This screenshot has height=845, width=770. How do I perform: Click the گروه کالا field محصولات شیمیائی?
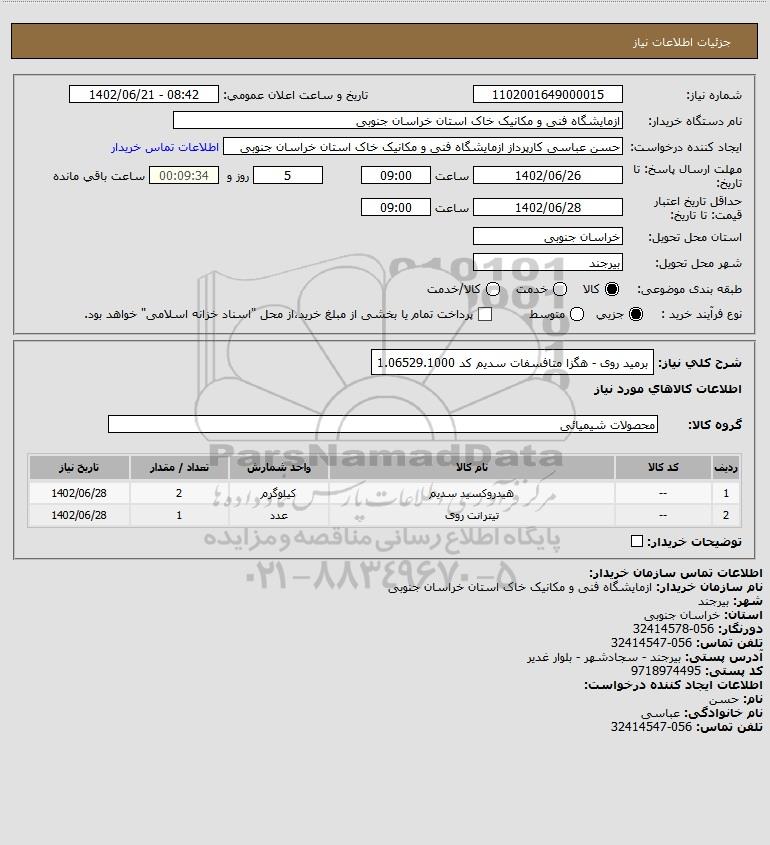(383, 424)
